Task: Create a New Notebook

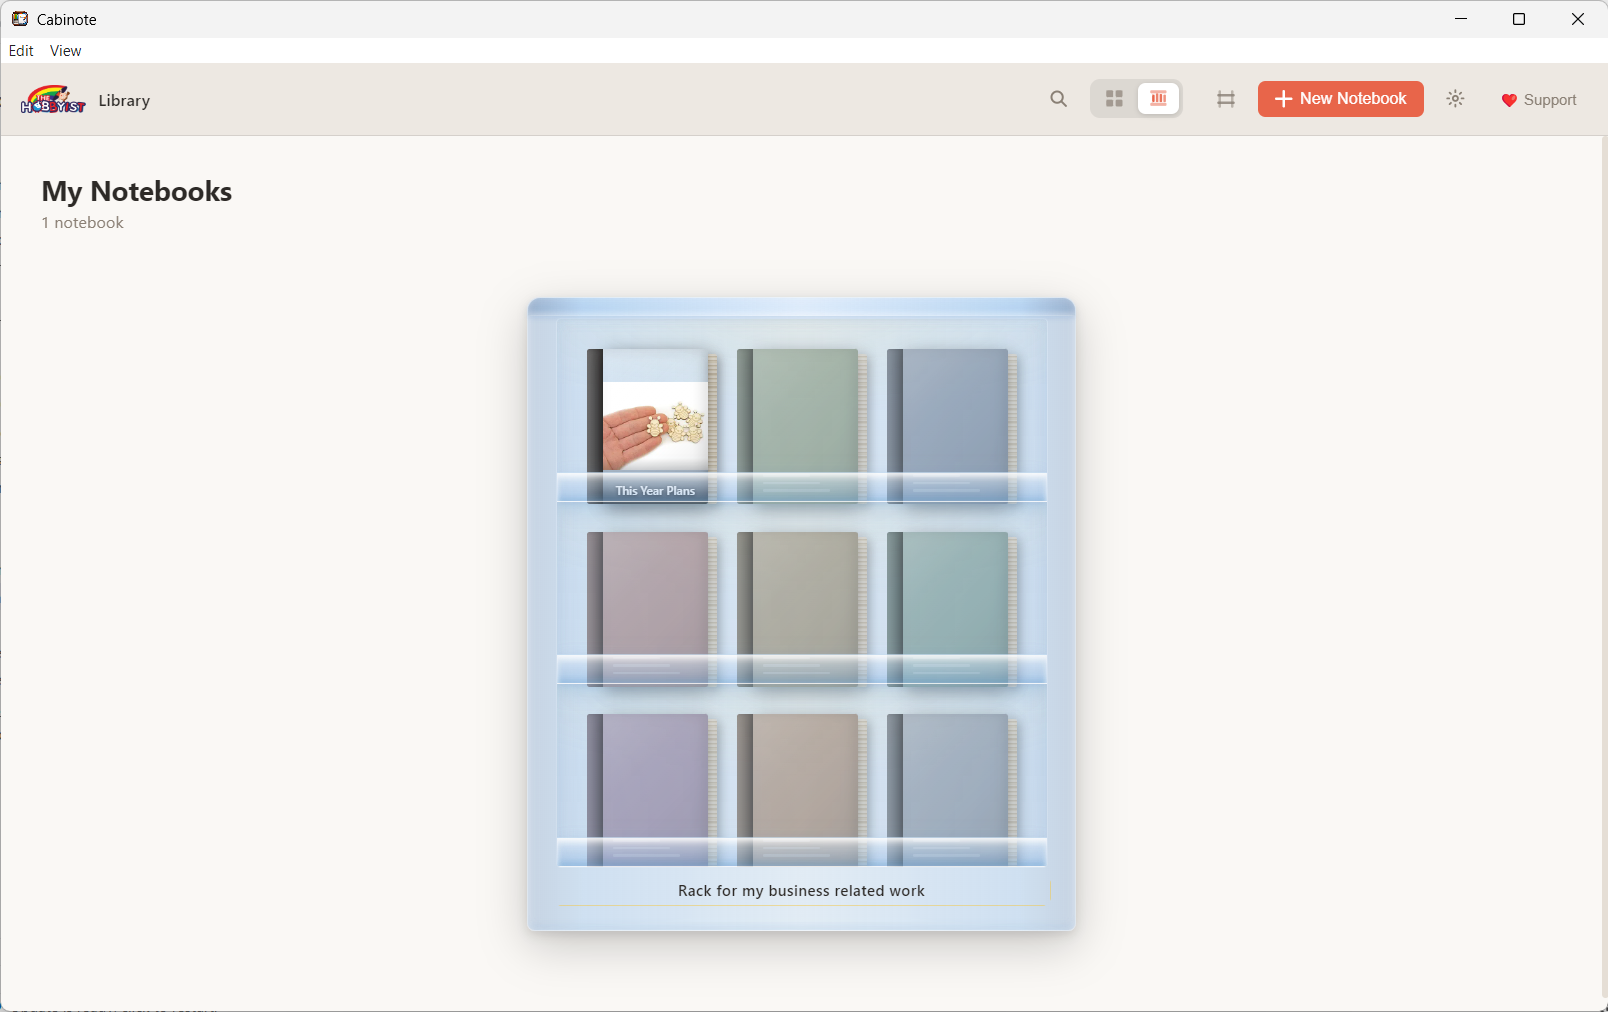Action: coord(1340,99)
